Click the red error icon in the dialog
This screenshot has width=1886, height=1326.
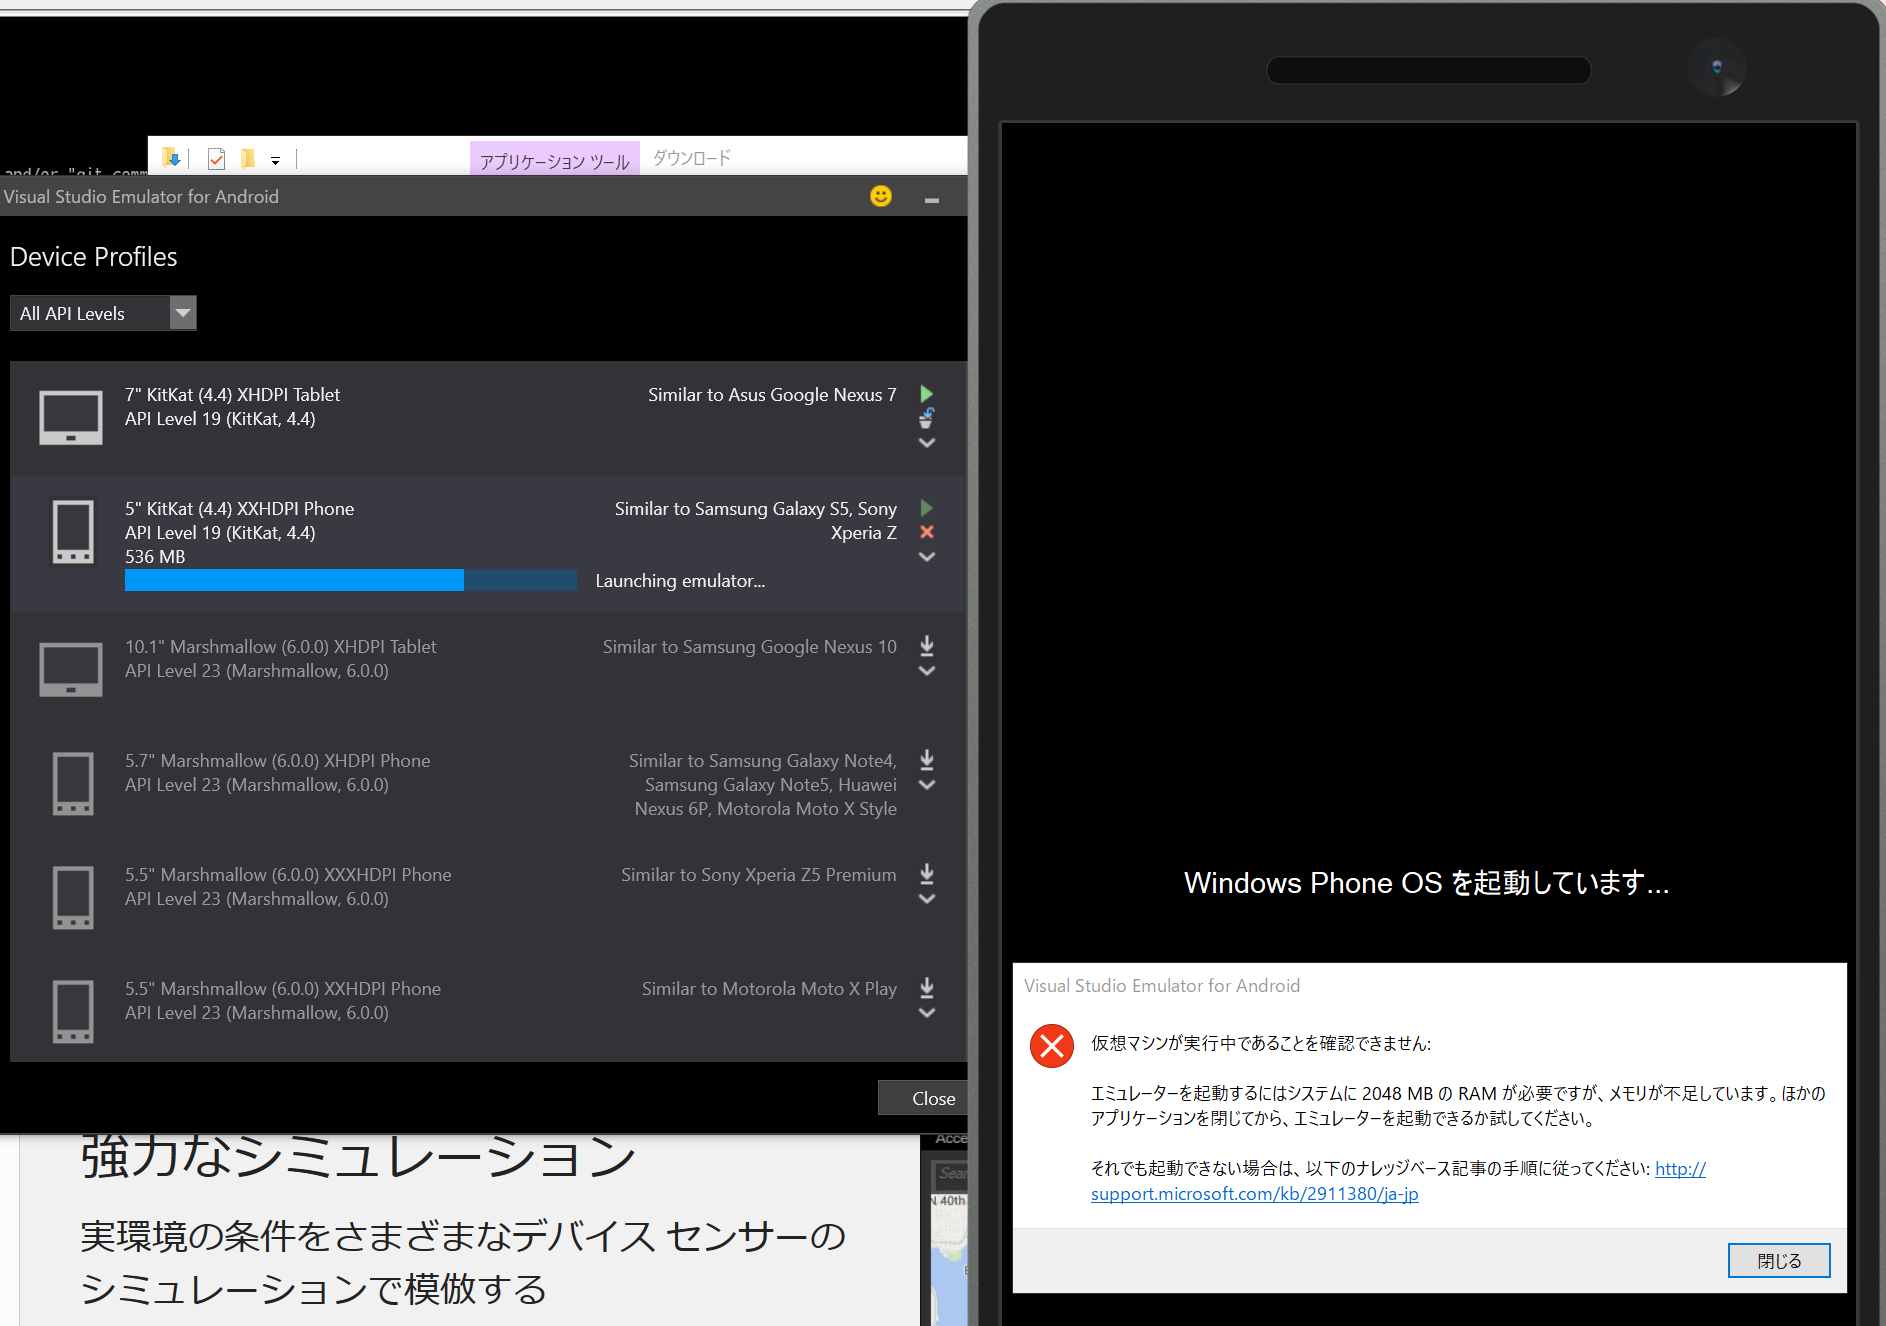pyautogui.click(x=1051, y=1046)
